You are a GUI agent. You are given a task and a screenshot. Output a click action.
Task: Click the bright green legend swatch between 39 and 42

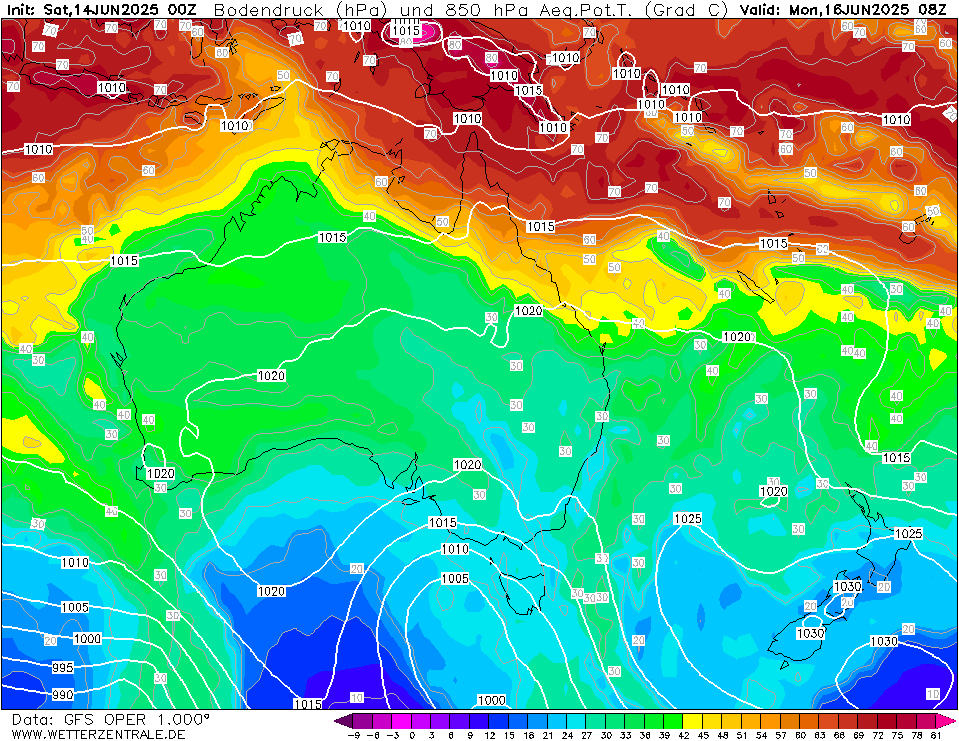(673, 721)
